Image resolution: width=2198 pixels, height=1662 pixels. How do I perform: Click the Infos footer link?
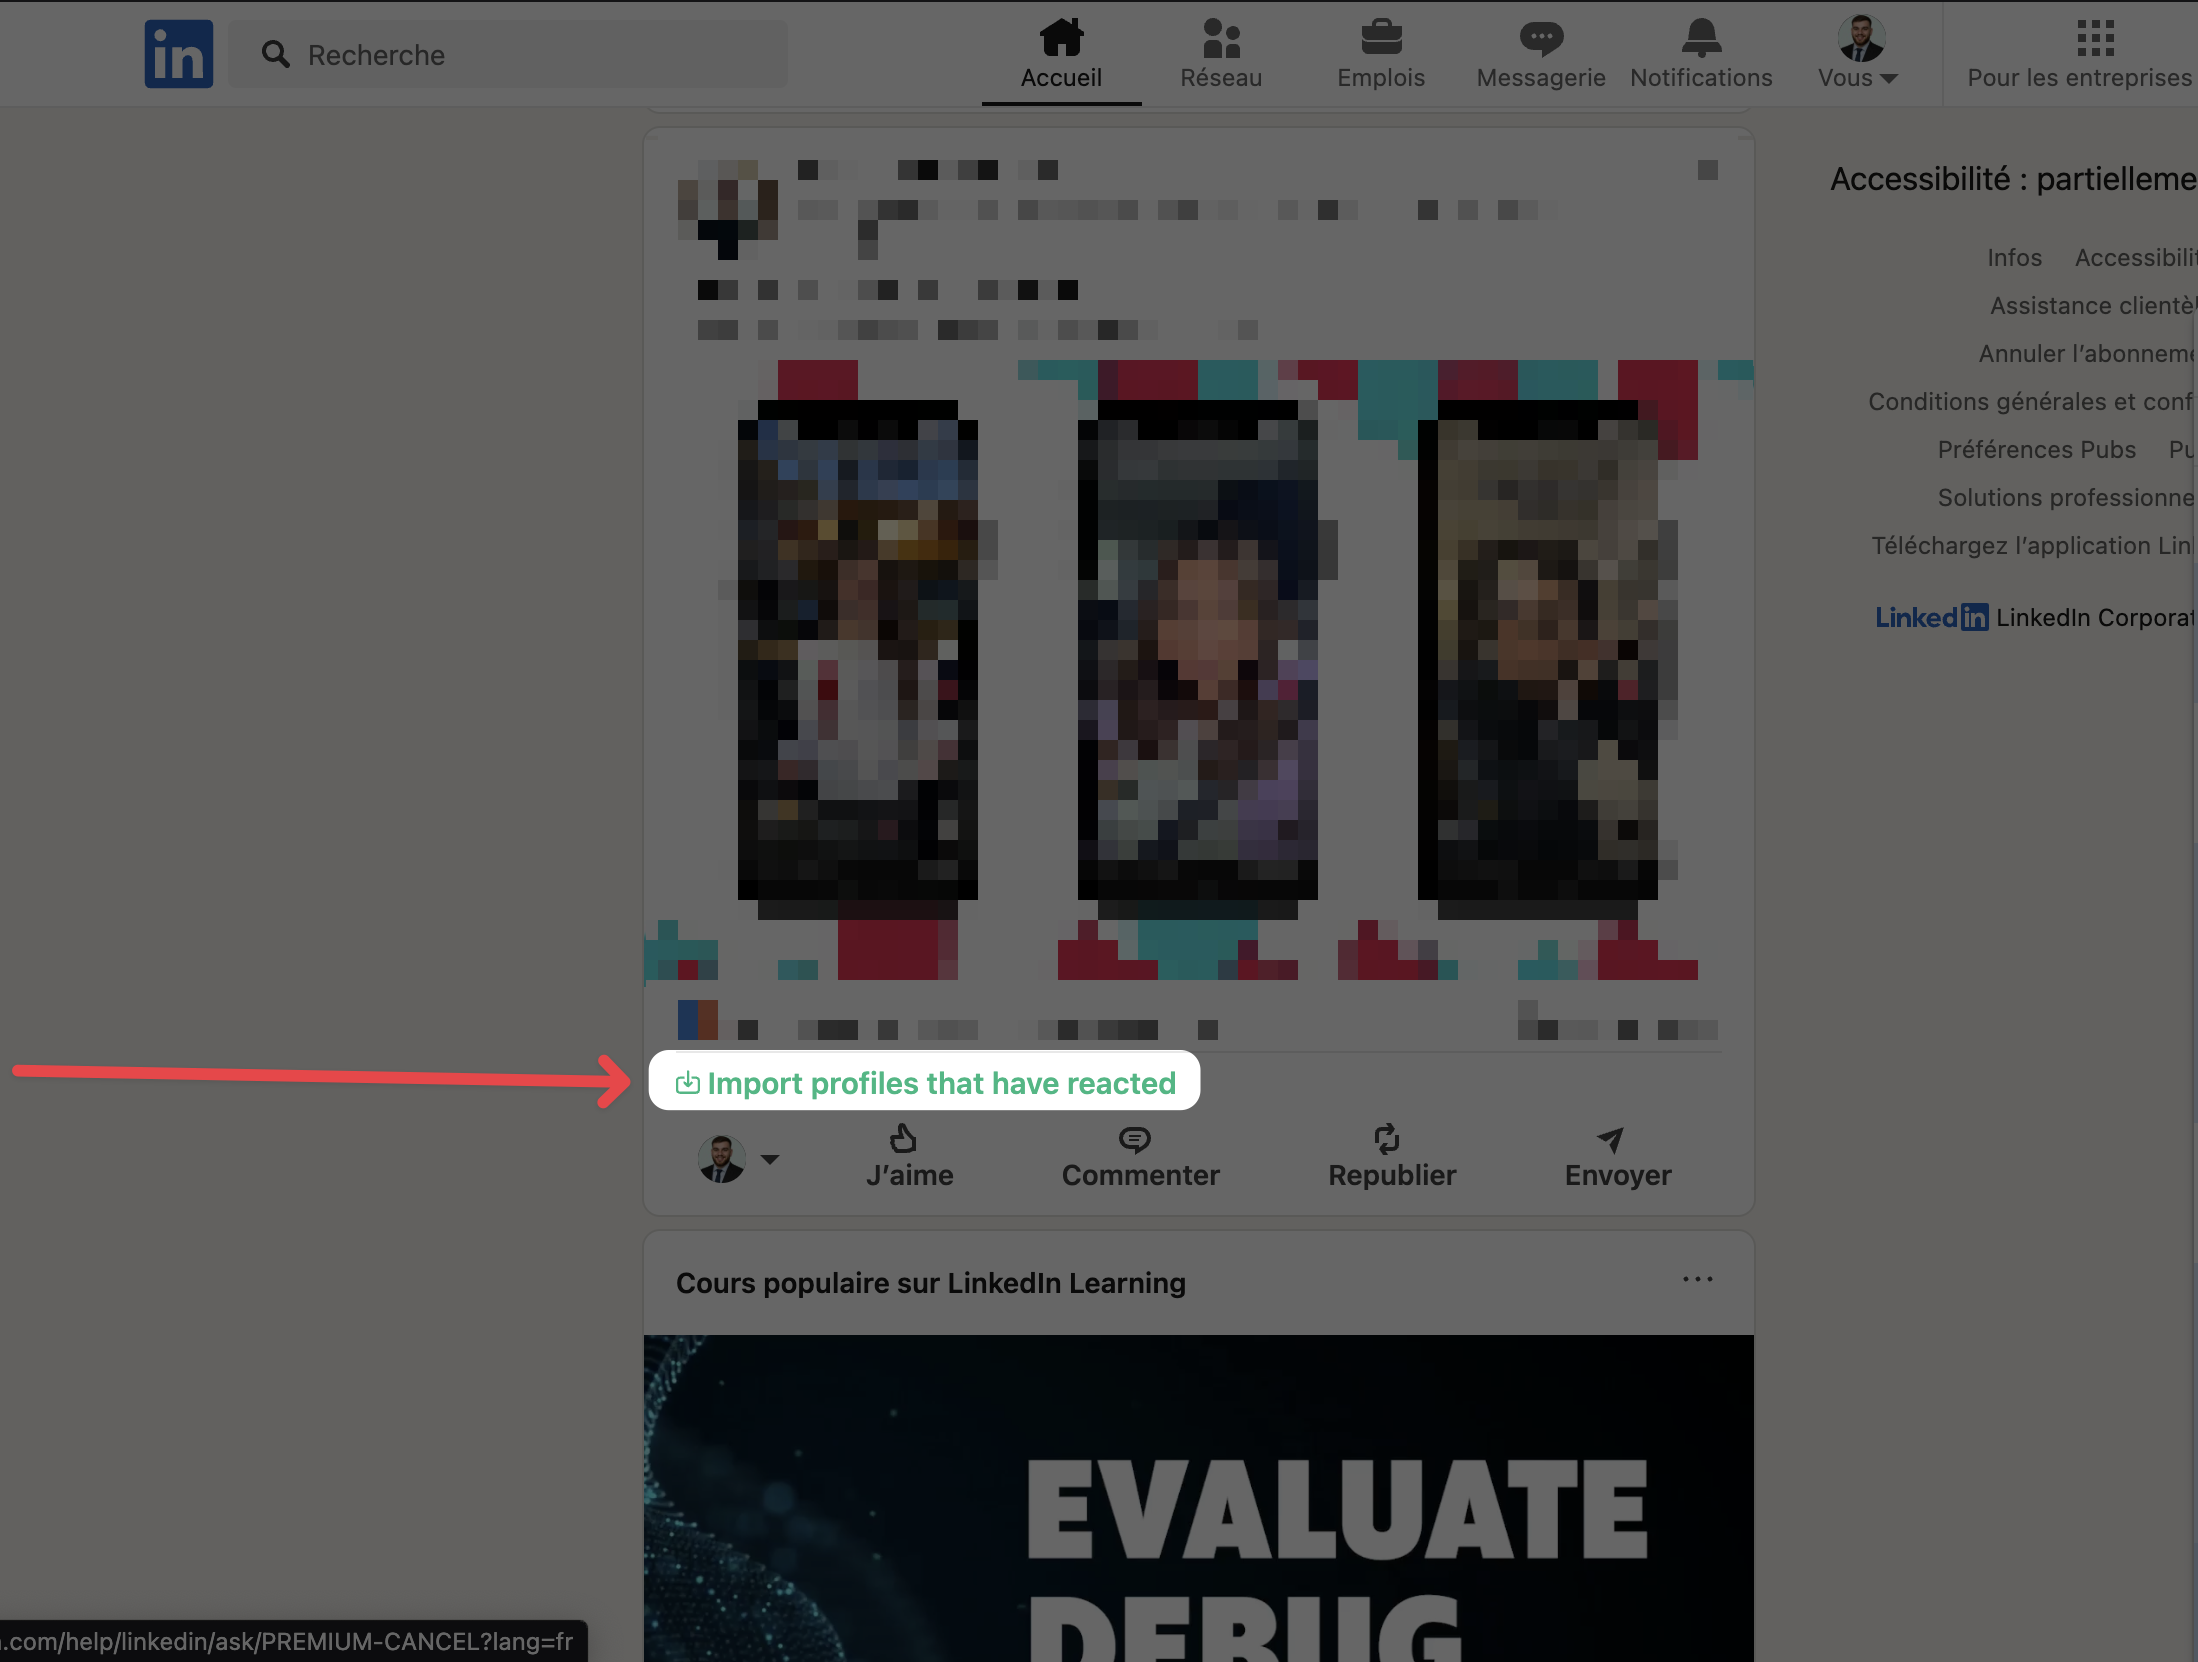2013,257
